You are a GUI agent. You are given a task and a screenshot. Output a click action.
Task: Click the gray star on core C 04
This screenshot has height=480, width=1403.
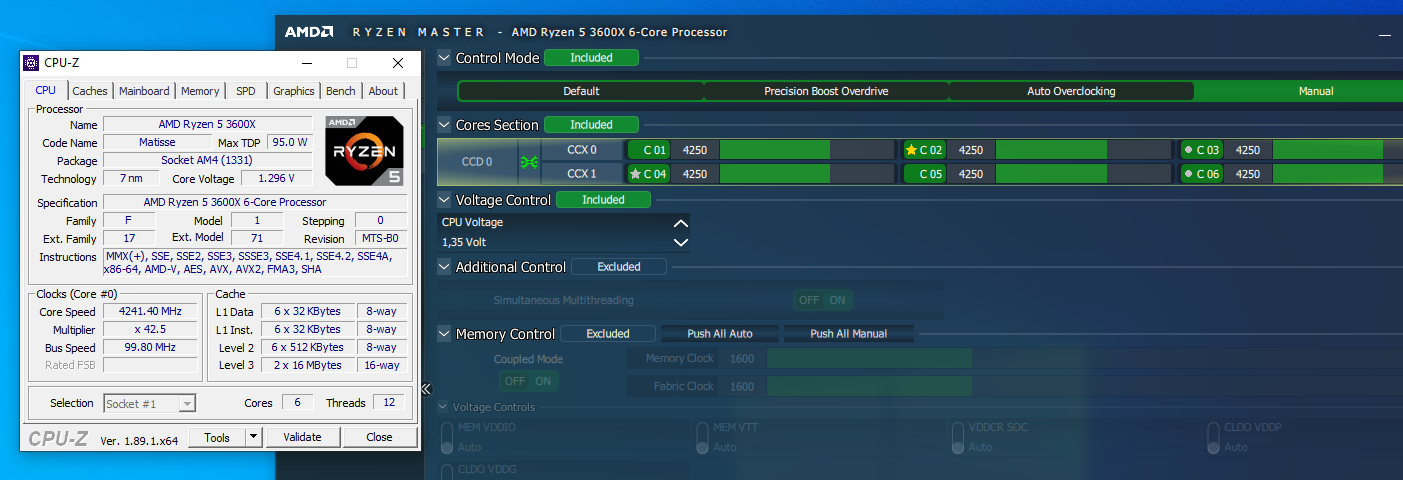635,174
